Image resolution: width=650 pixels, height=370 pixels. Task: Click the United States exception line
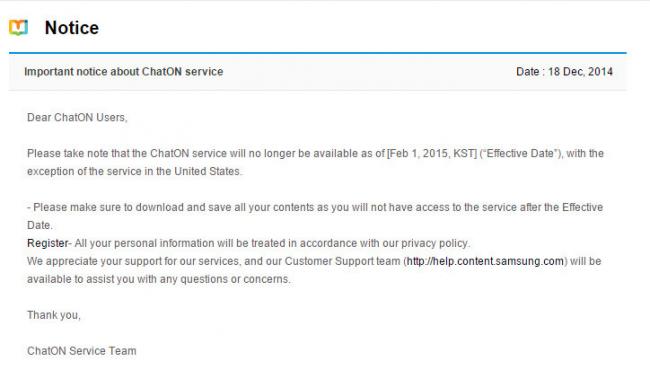coord(135,172)
